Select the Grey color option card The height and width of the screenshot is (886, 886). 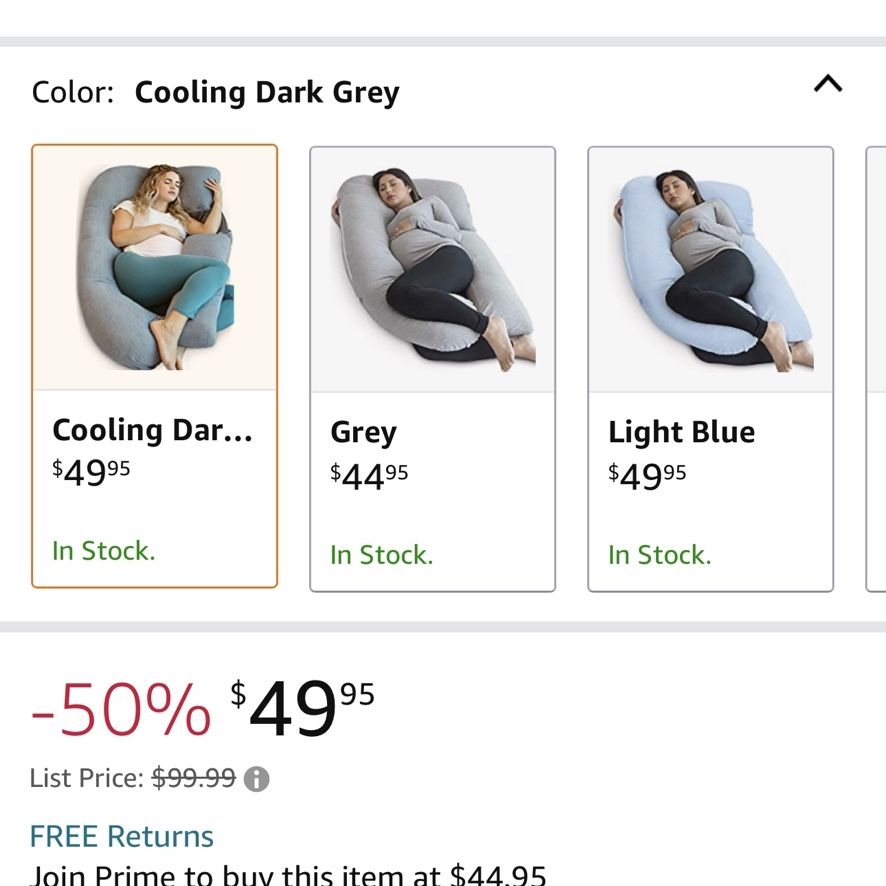tap(432, 369)
